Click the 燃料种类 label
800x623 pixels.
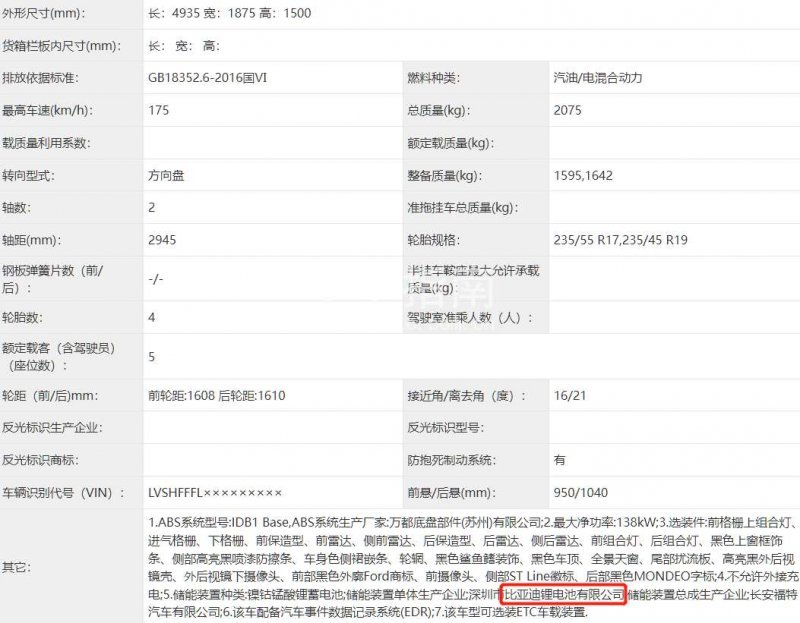(x=432, y=78)
